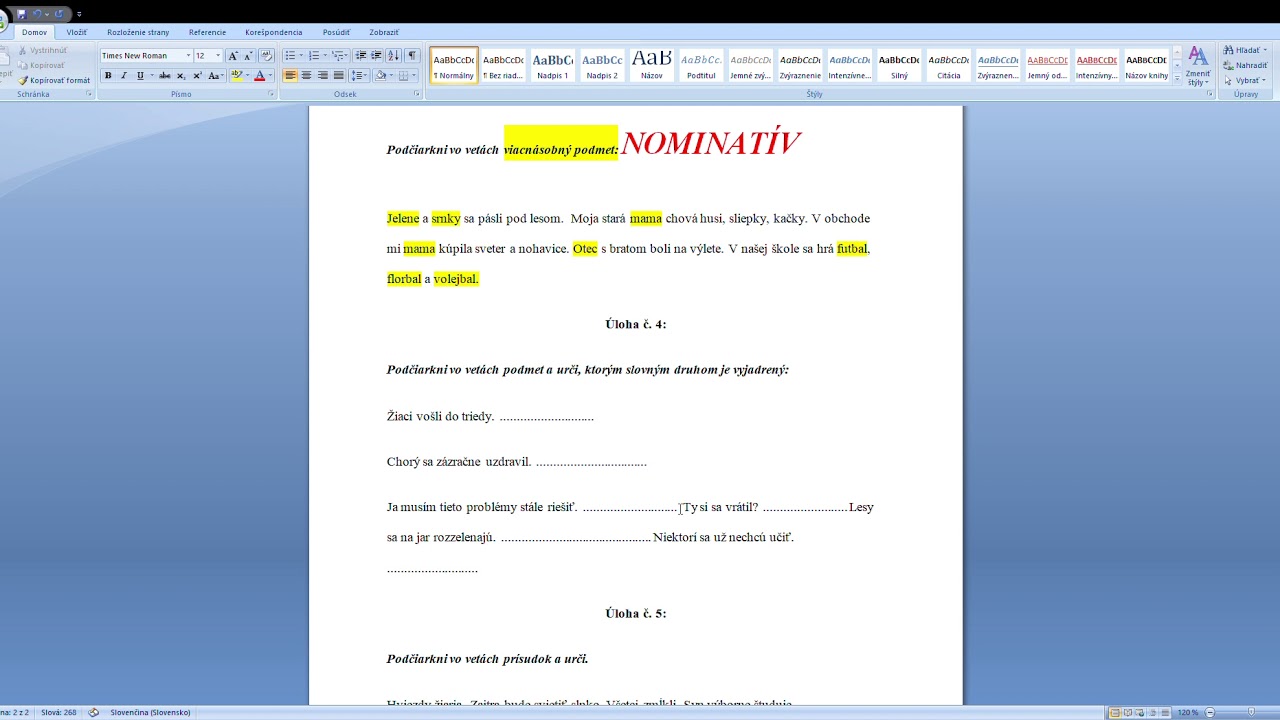Apply yellow text highlight color
This screenshot has width=1280, height=720.
pyautogui.click(x=236, y=76)
